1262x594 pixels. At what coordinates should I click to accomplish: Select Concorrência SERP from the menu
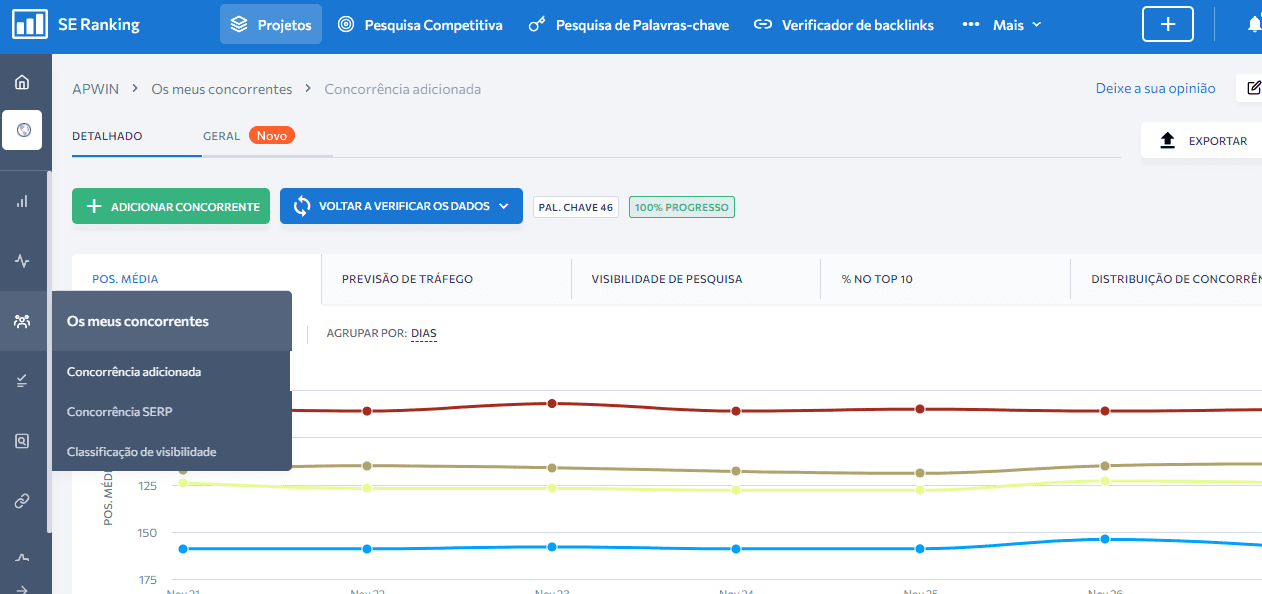(x=121, y=411)
